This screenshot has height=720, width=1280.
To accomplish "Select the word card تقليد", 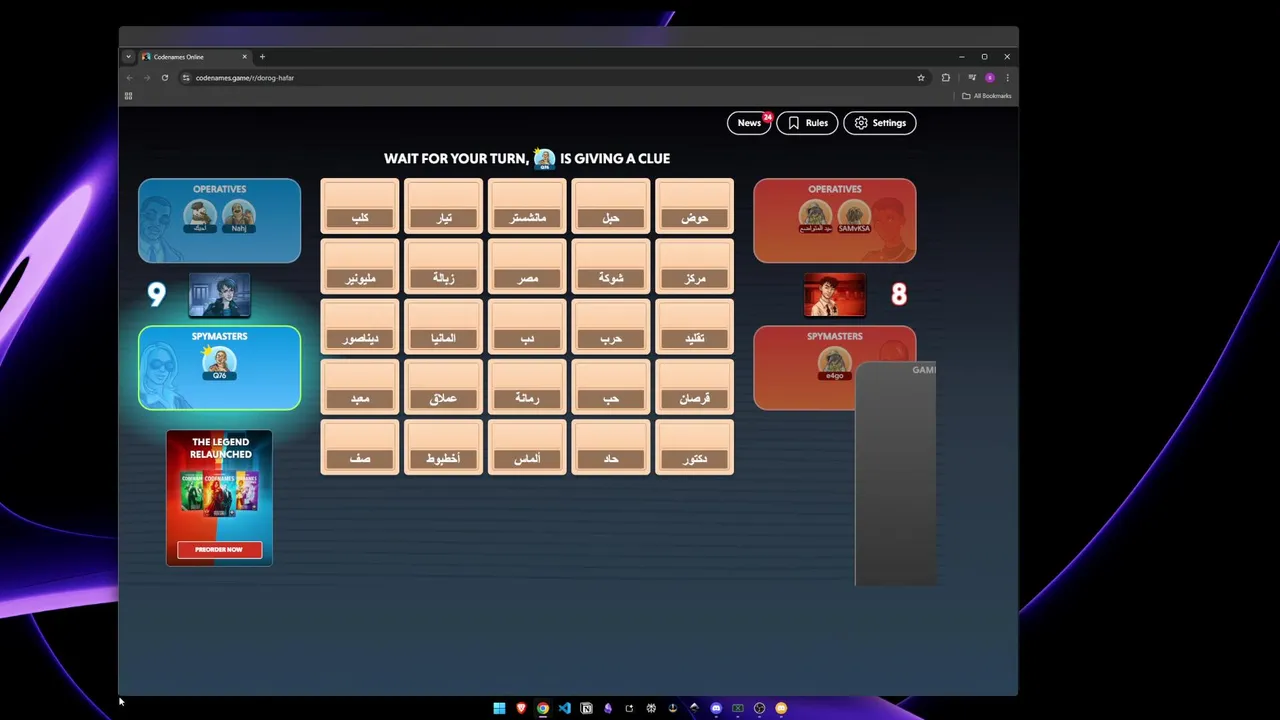I will [694, 326].
